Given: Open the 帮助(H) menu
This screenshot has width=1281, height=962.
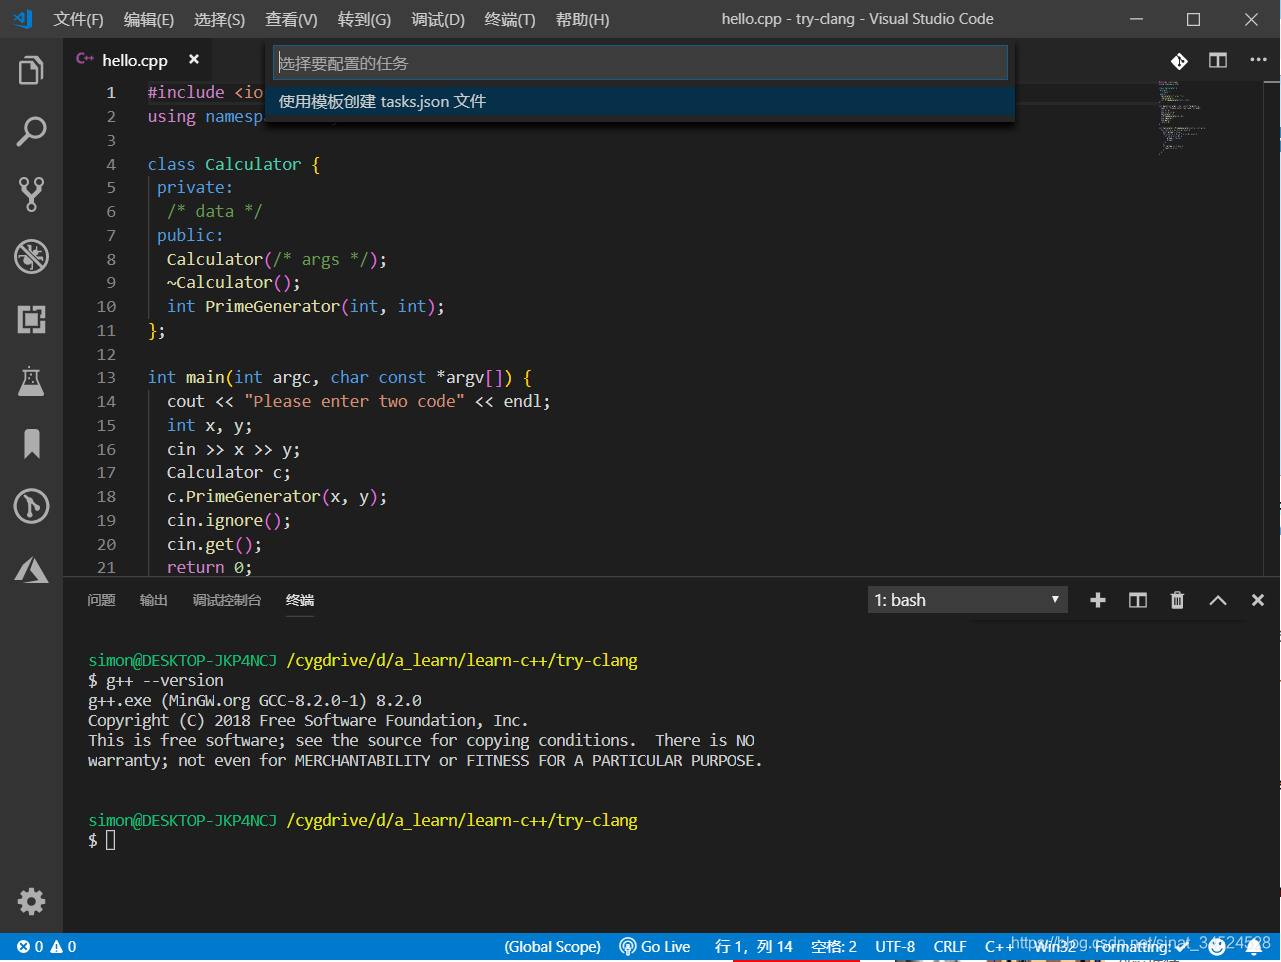Looking at the screenshot, I should coord(582,19).
